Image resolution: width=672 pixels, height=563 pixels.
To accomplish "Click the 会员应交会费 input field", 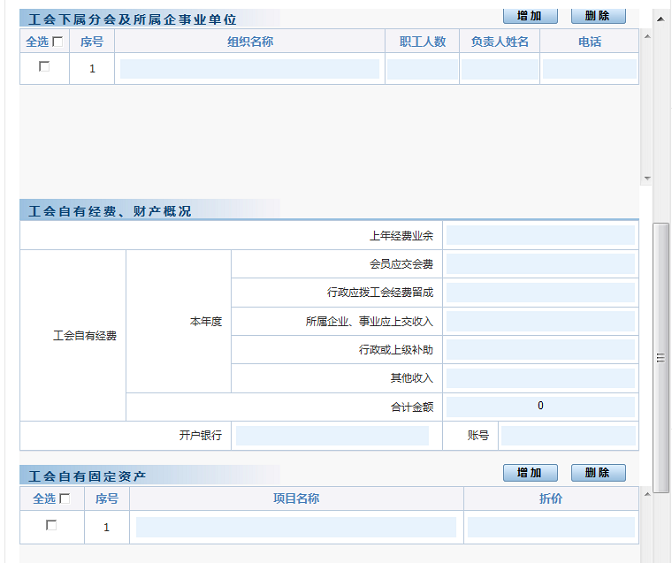I will tap(540, 264).
